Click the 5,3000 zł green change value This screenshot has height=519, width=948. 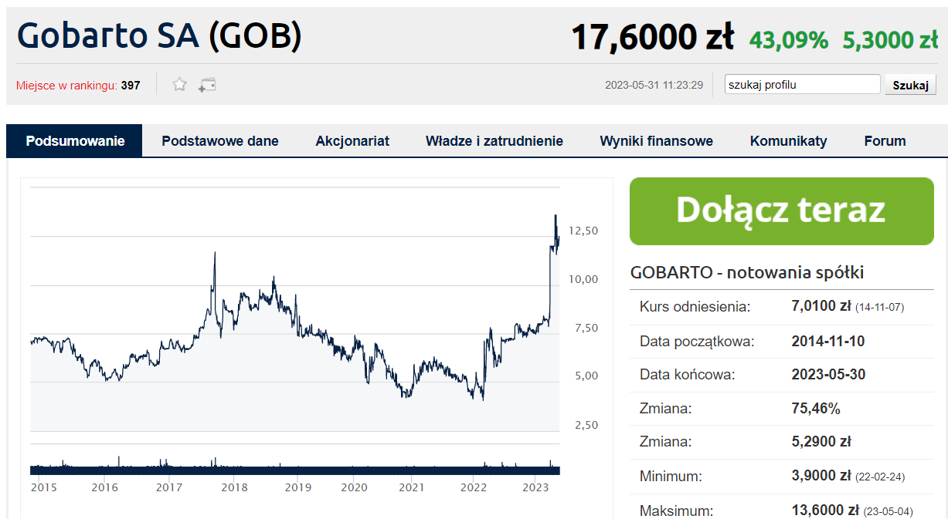point(890,41)
